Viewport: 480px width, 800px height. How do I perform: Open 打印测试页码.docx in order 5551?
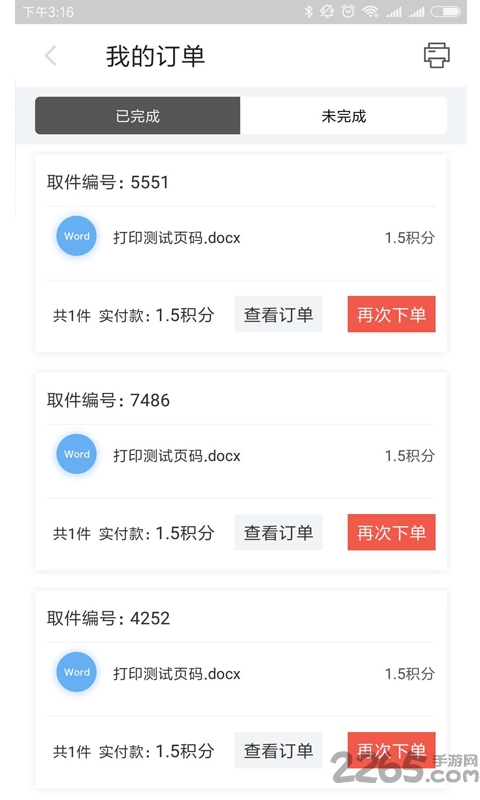tap(176, 238)
